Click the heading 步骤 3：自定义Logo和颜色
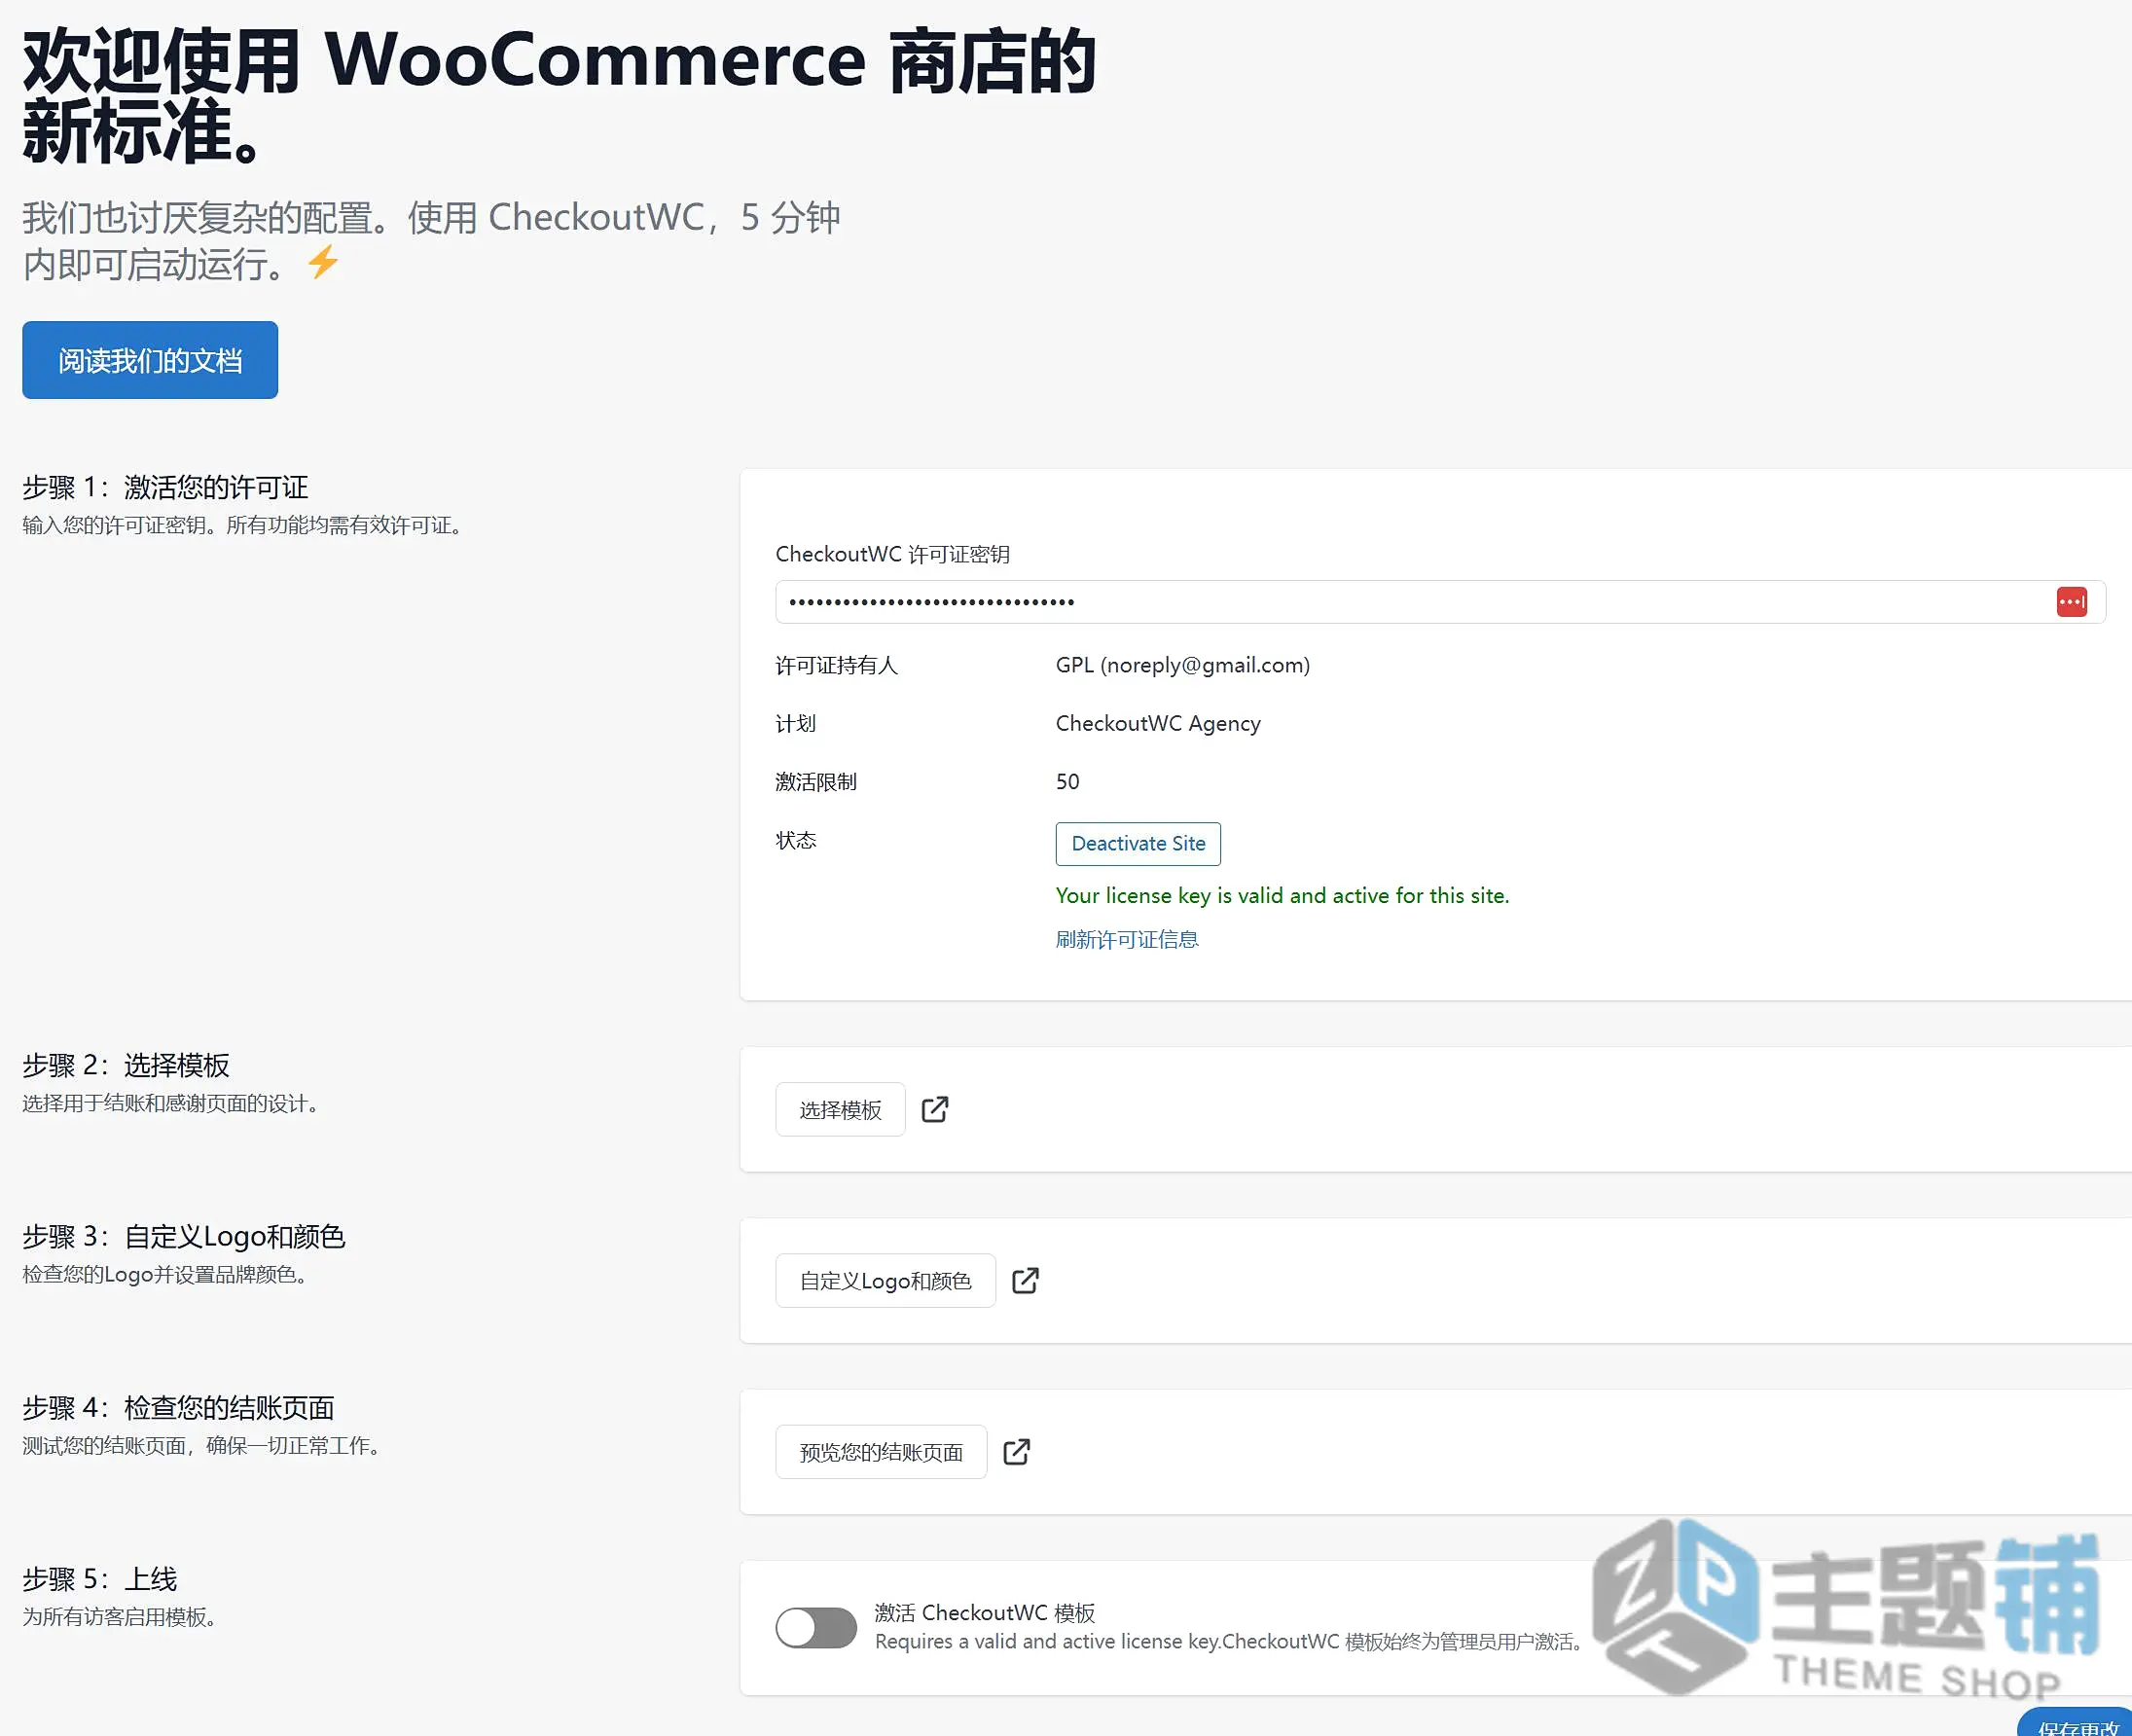Screen dimensions: 2132x1736 (184, 1236)
